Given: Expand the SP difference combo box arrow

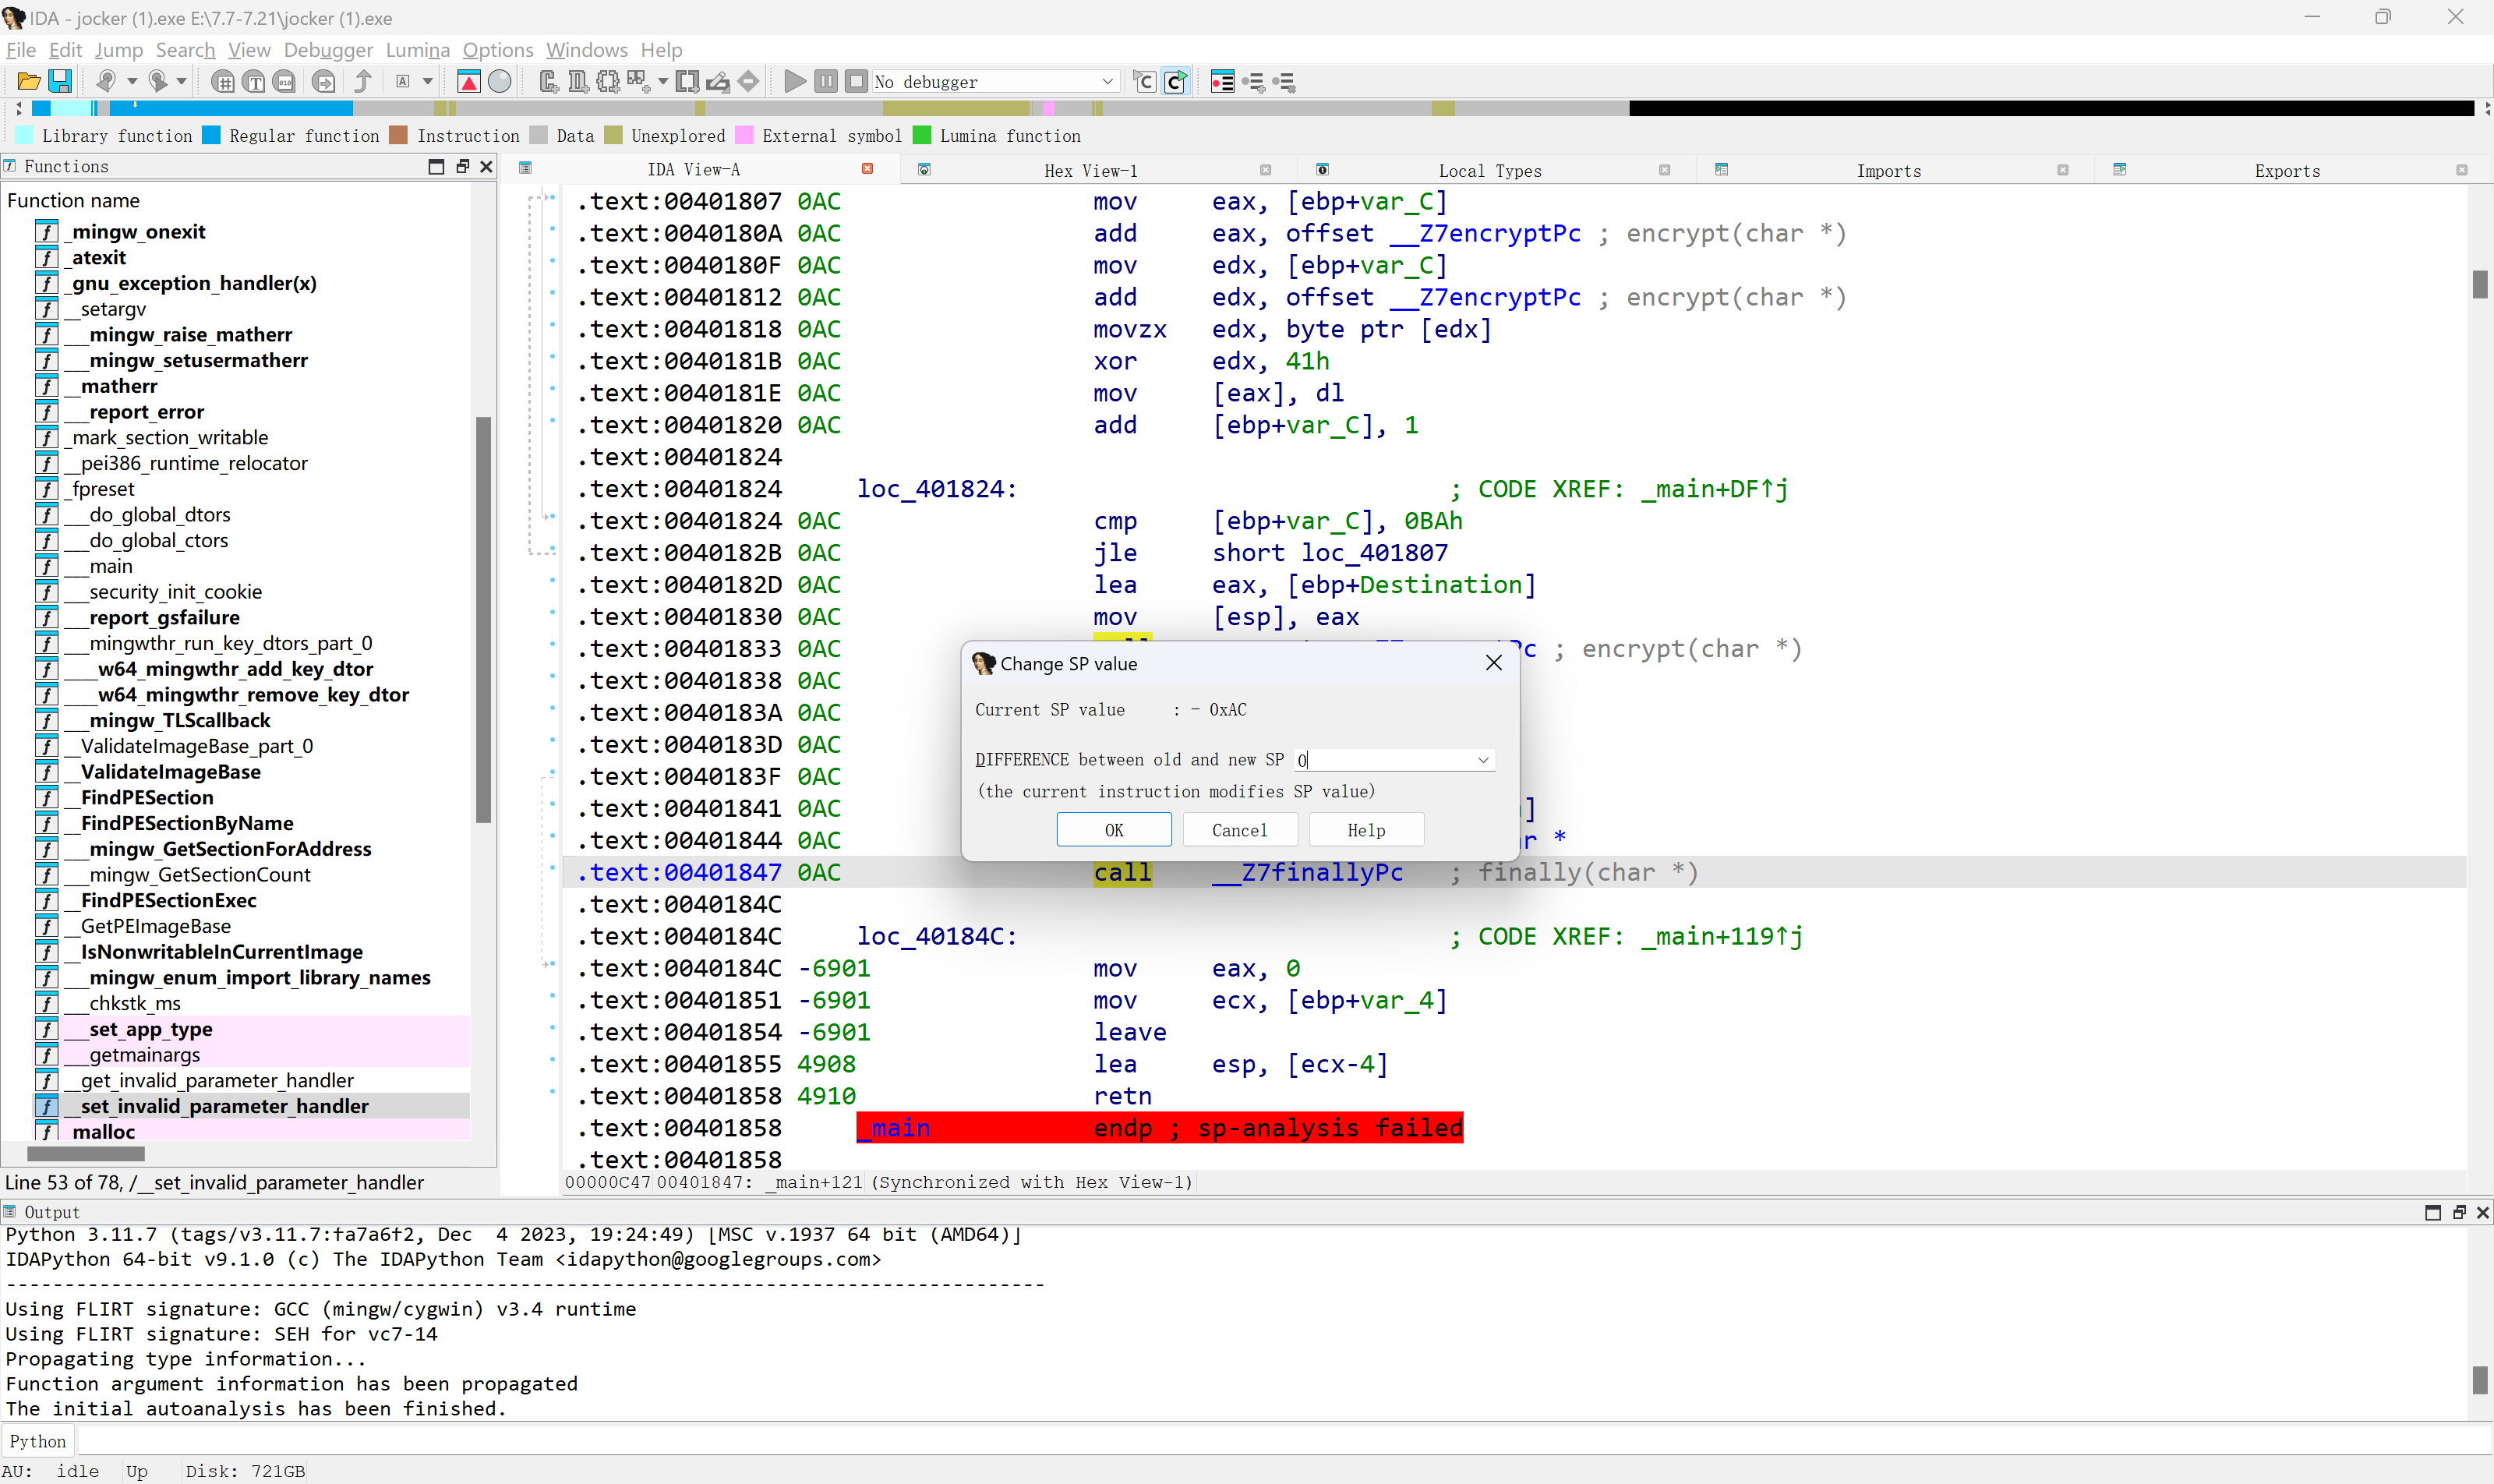Looking at the screenshot, I should (1483, 760).
